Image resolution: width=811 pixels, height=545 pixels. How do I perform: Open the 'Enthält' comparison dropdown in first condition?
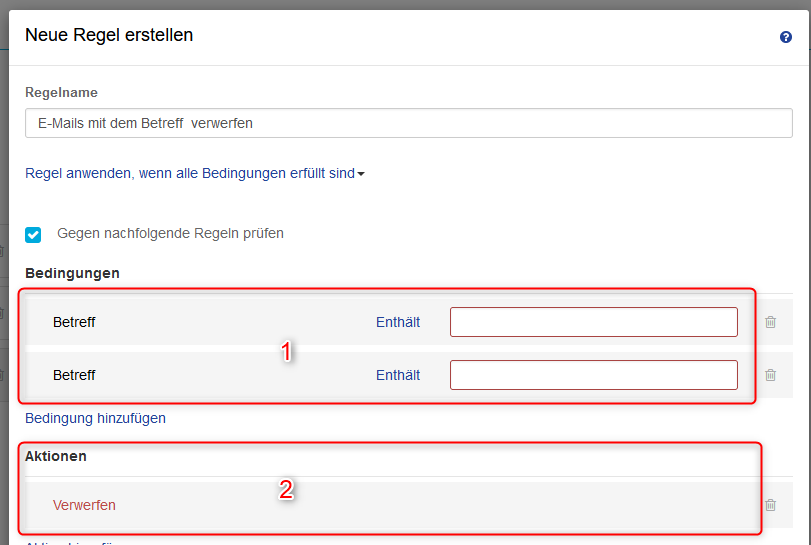pos(398,322)
